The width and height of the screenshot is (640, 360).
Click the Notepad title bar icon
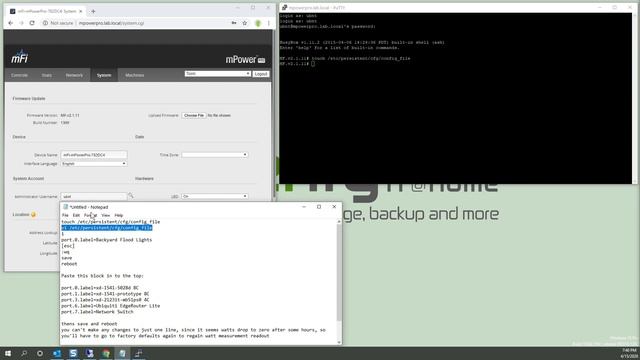pyautogui.click(x=65, y=207)
